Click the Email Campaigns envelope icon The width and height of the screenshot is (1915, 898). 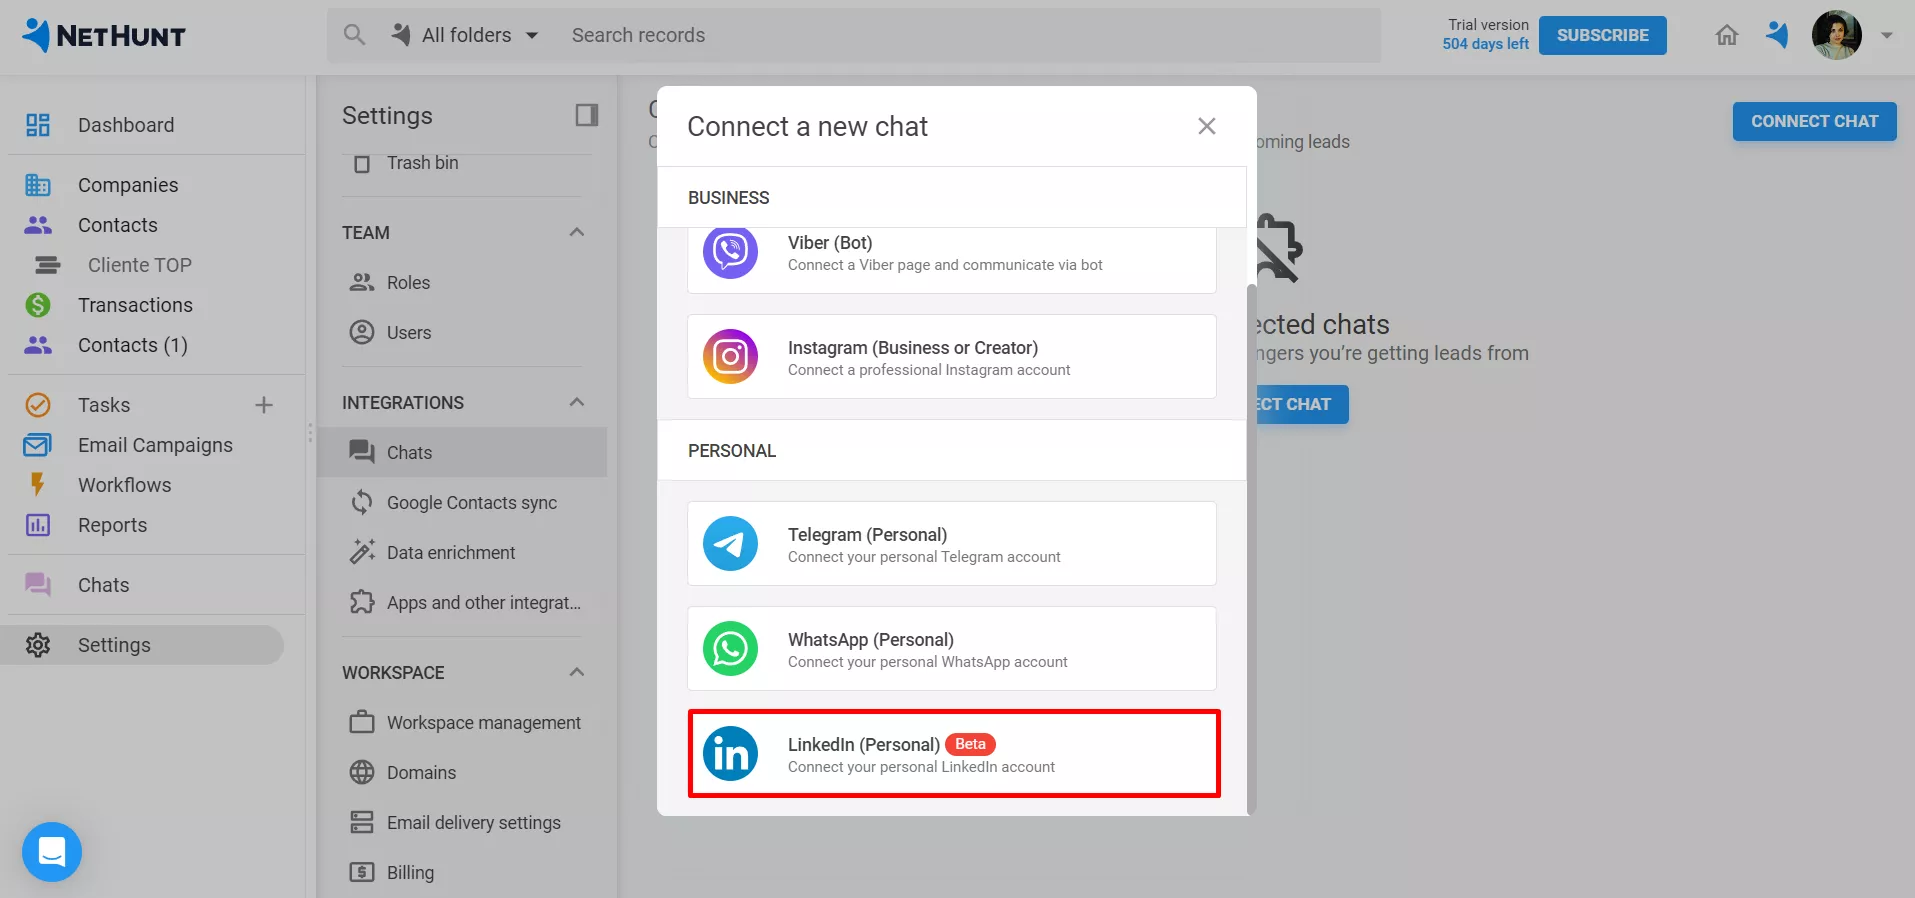38,445
